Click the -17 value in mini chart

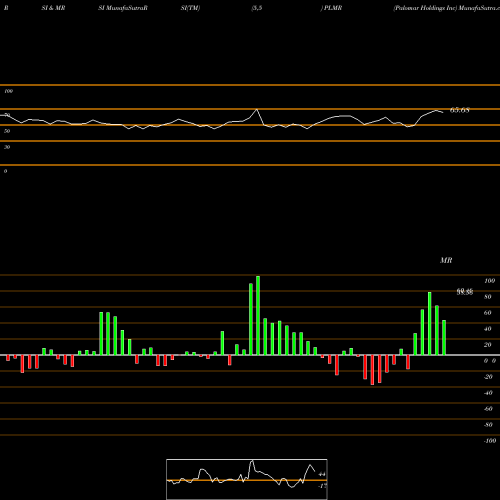tap(322, 486)
